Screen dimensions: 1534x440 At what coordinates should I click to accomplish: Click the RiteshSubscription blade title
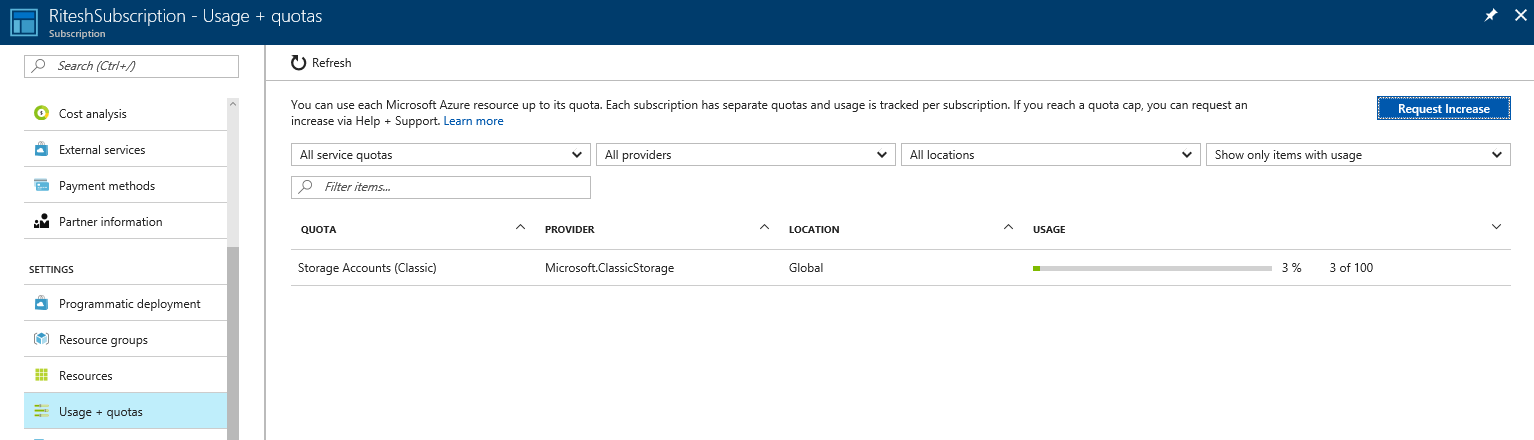(186, 17)
